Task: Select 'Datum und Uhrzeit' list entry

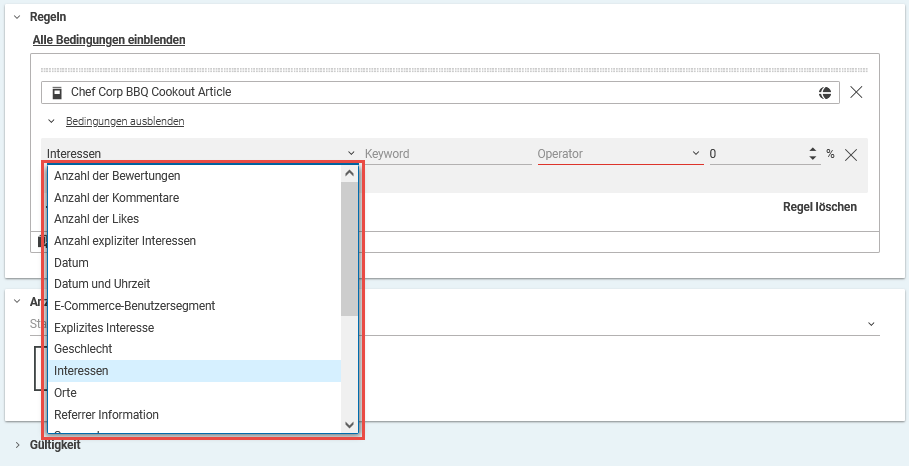Action: point(102,284)
